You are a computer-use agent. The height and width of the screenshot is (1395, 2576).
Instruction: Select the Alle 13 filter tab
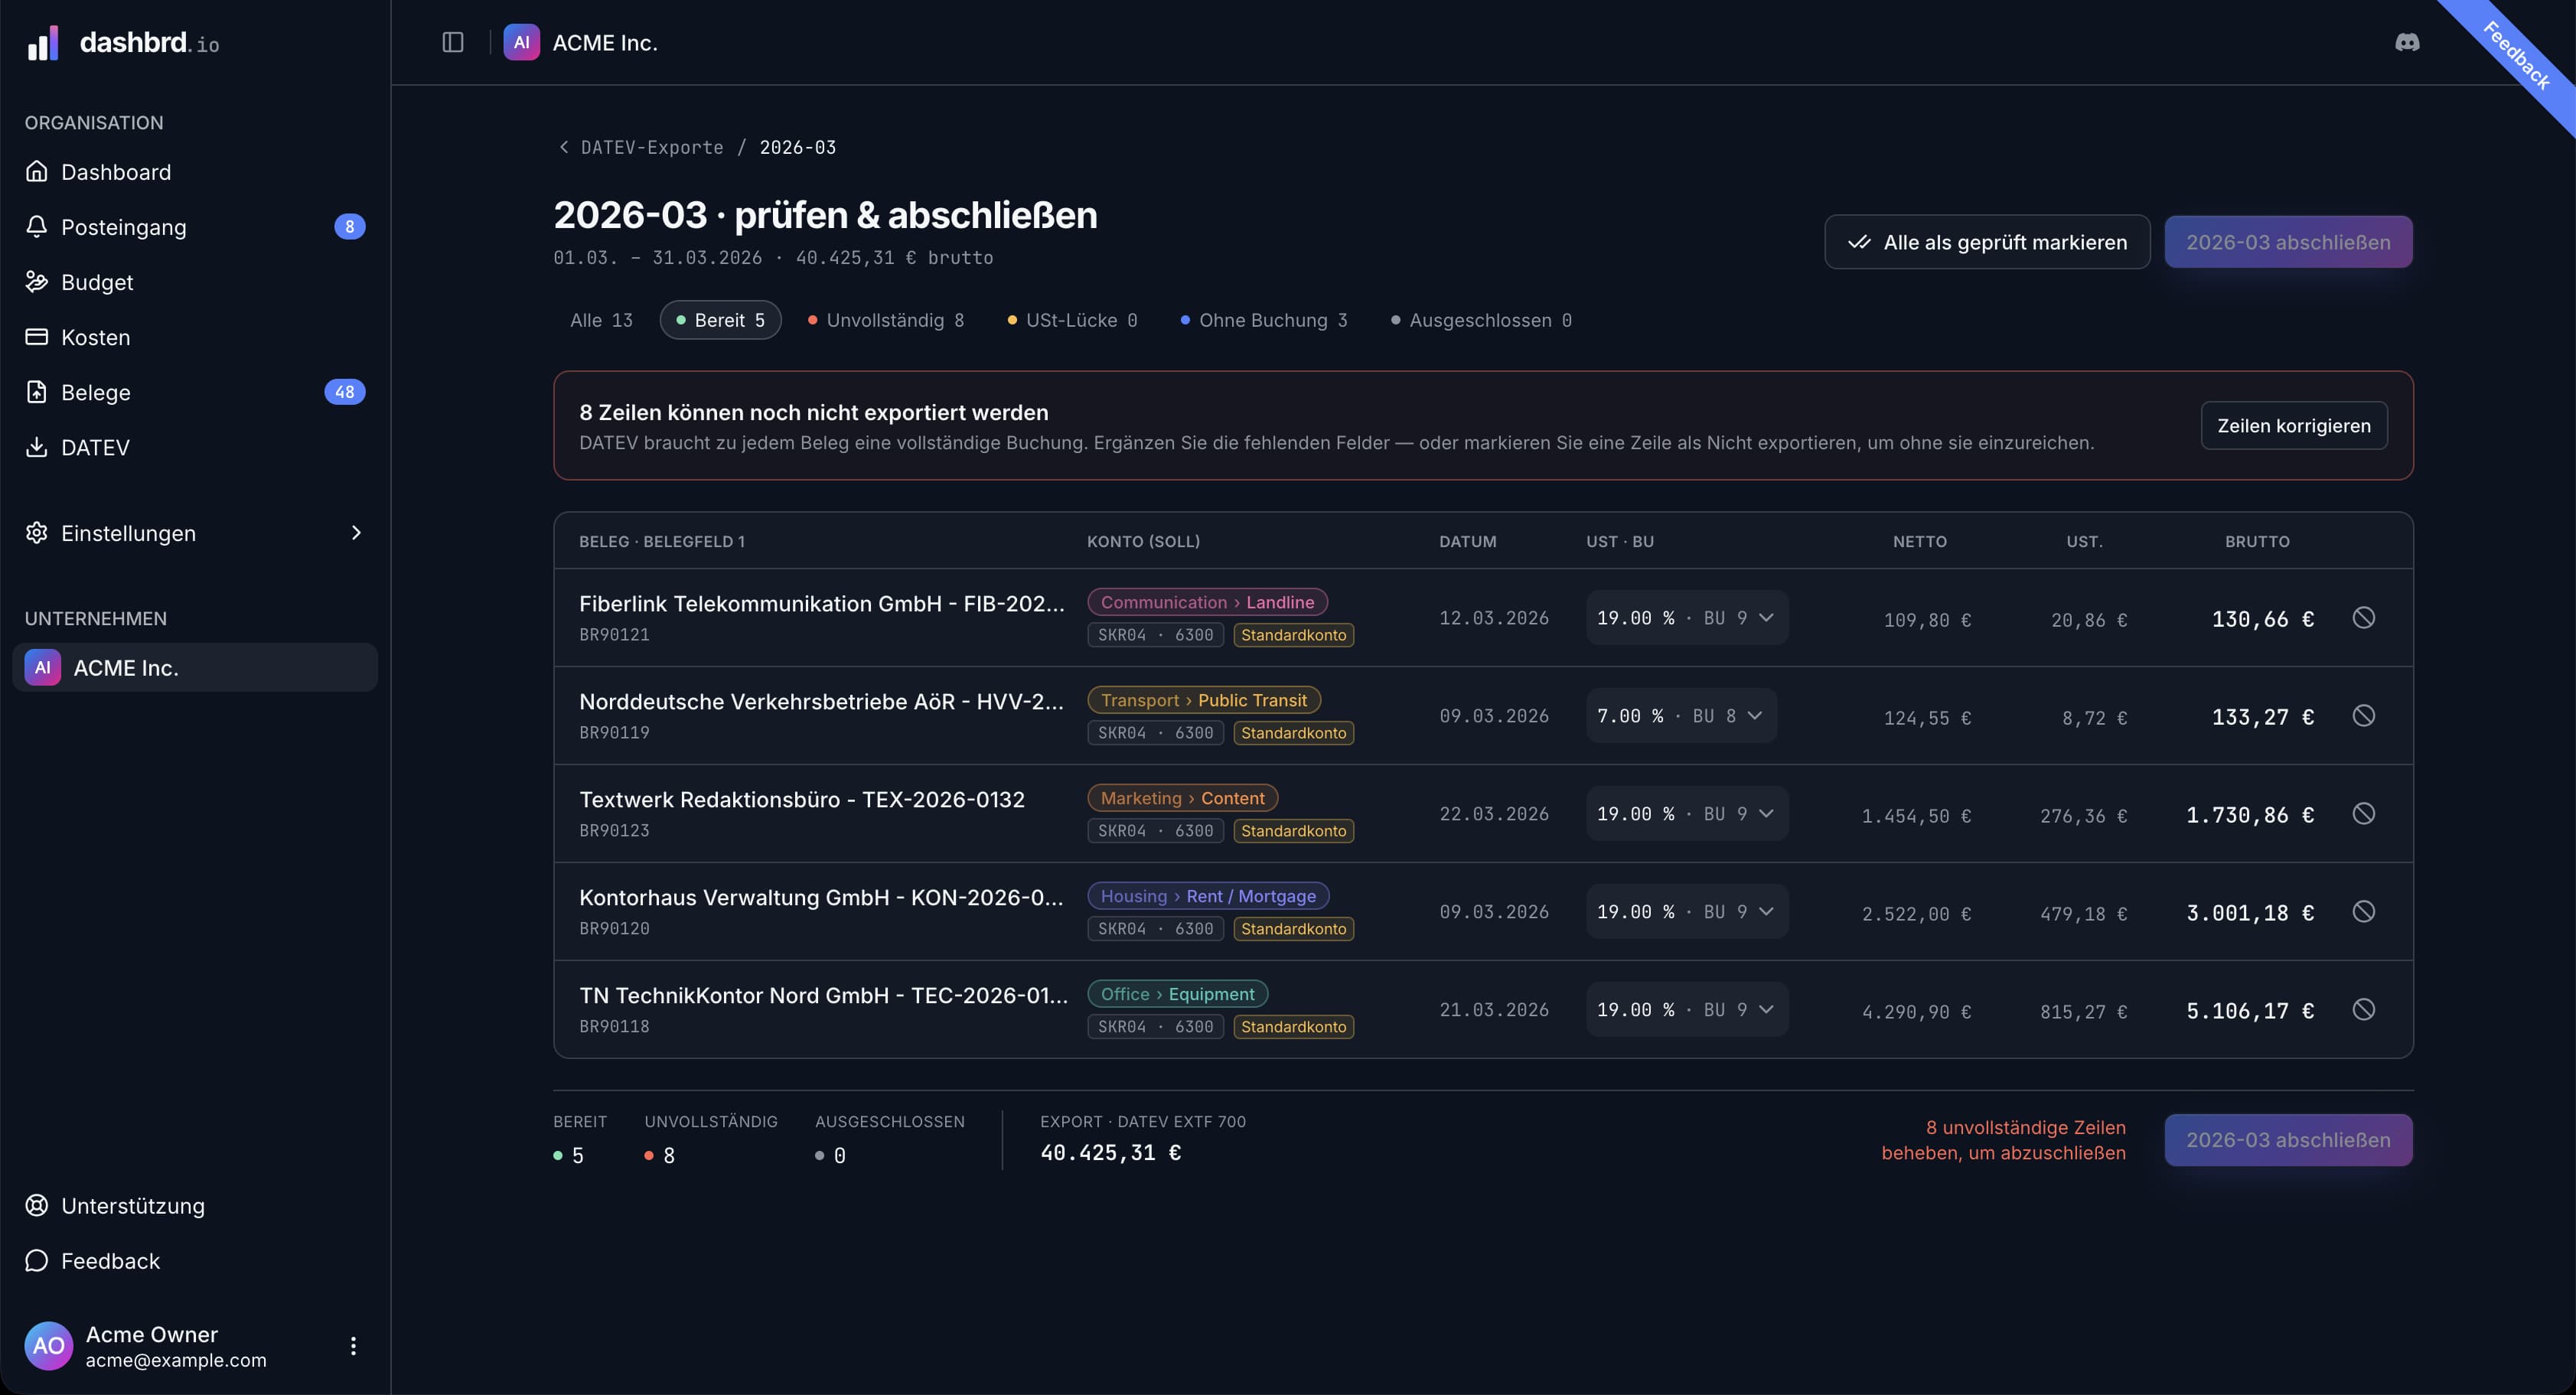tap(601, 320)
